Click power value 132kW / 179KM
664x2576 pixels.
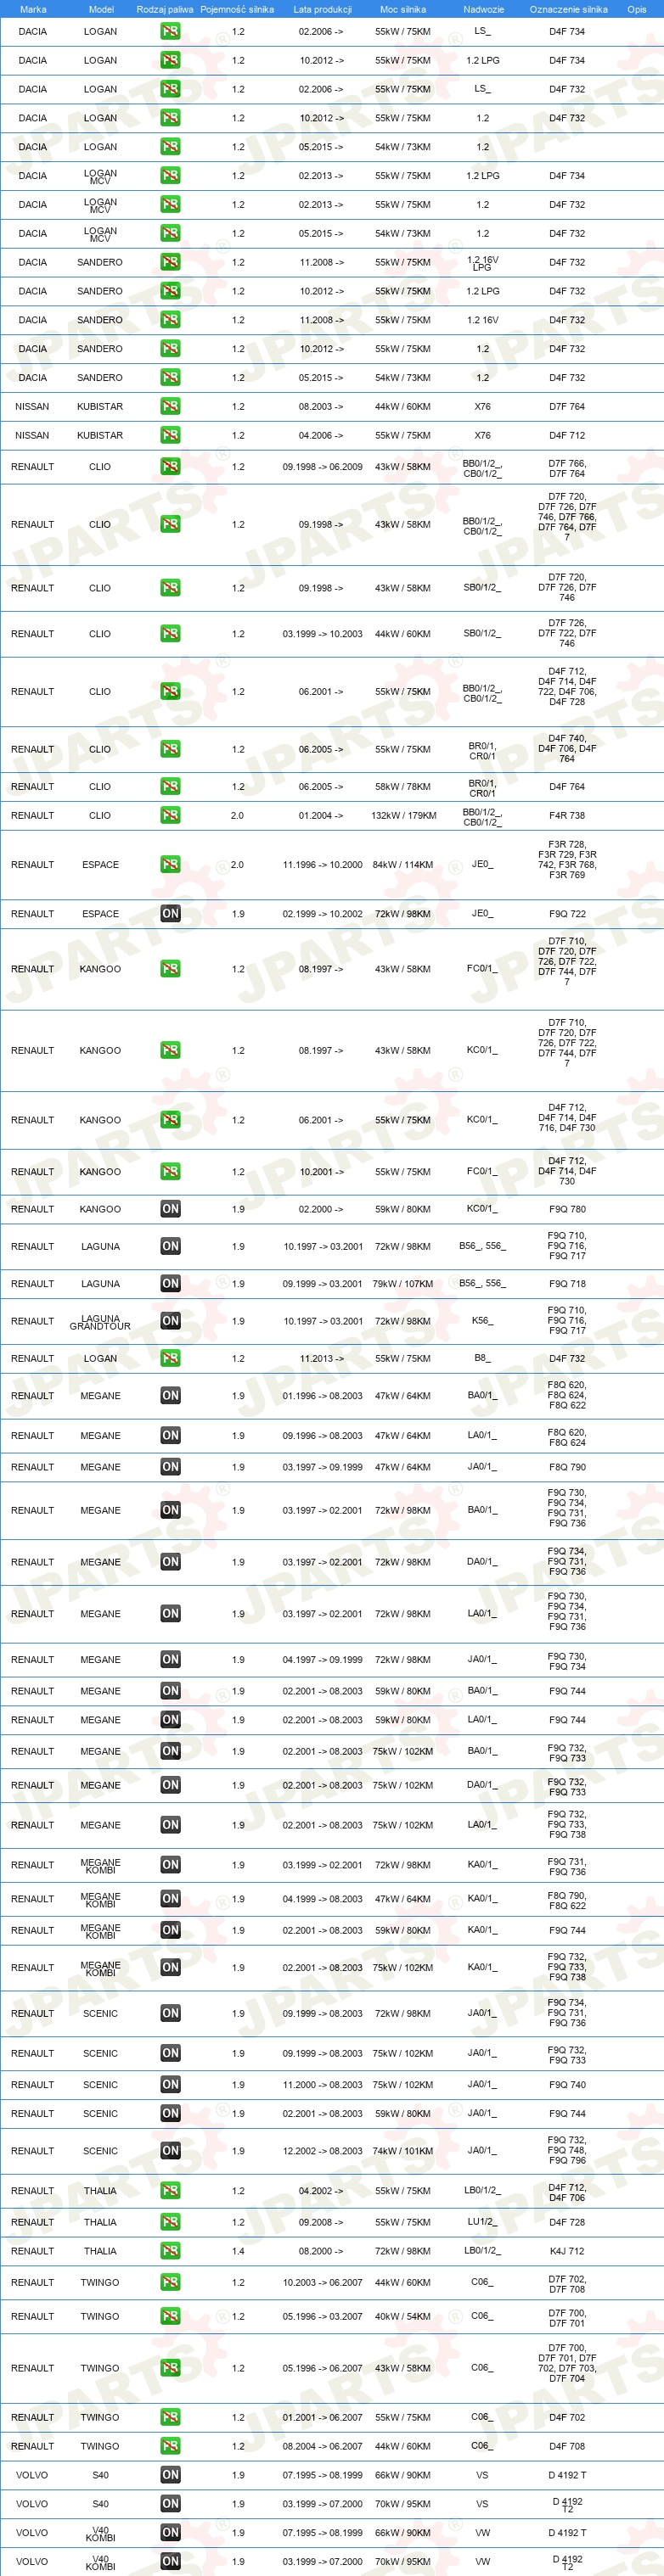(403, 815)
